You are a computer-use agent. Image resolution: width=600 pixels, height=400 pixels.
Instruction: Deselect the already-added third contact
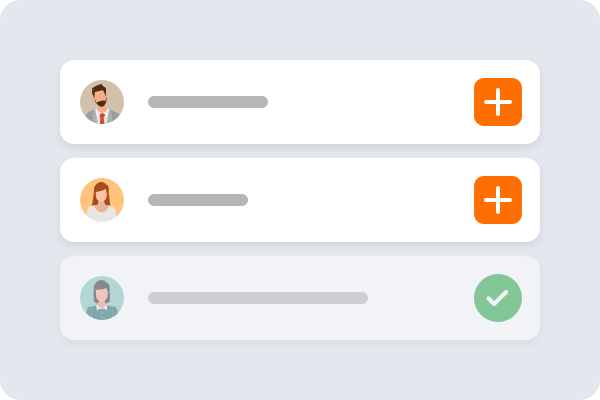(497, 298)
